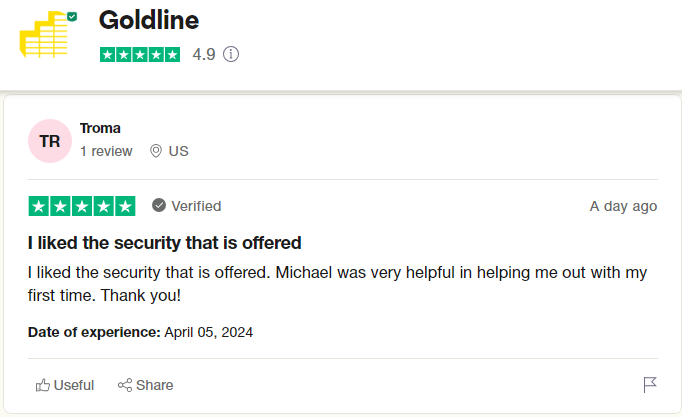Click the '1 review' count under Troma
Image resolution: width=682 pixels, height=417 pixels.
coord(106,151)
